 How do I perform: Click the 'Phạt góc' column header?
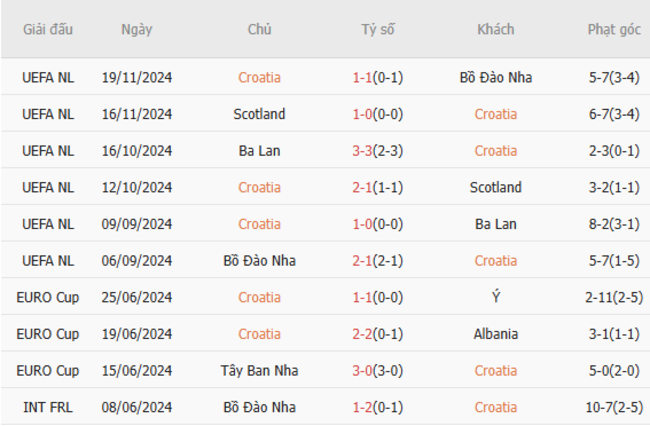(x=614, y=29)
